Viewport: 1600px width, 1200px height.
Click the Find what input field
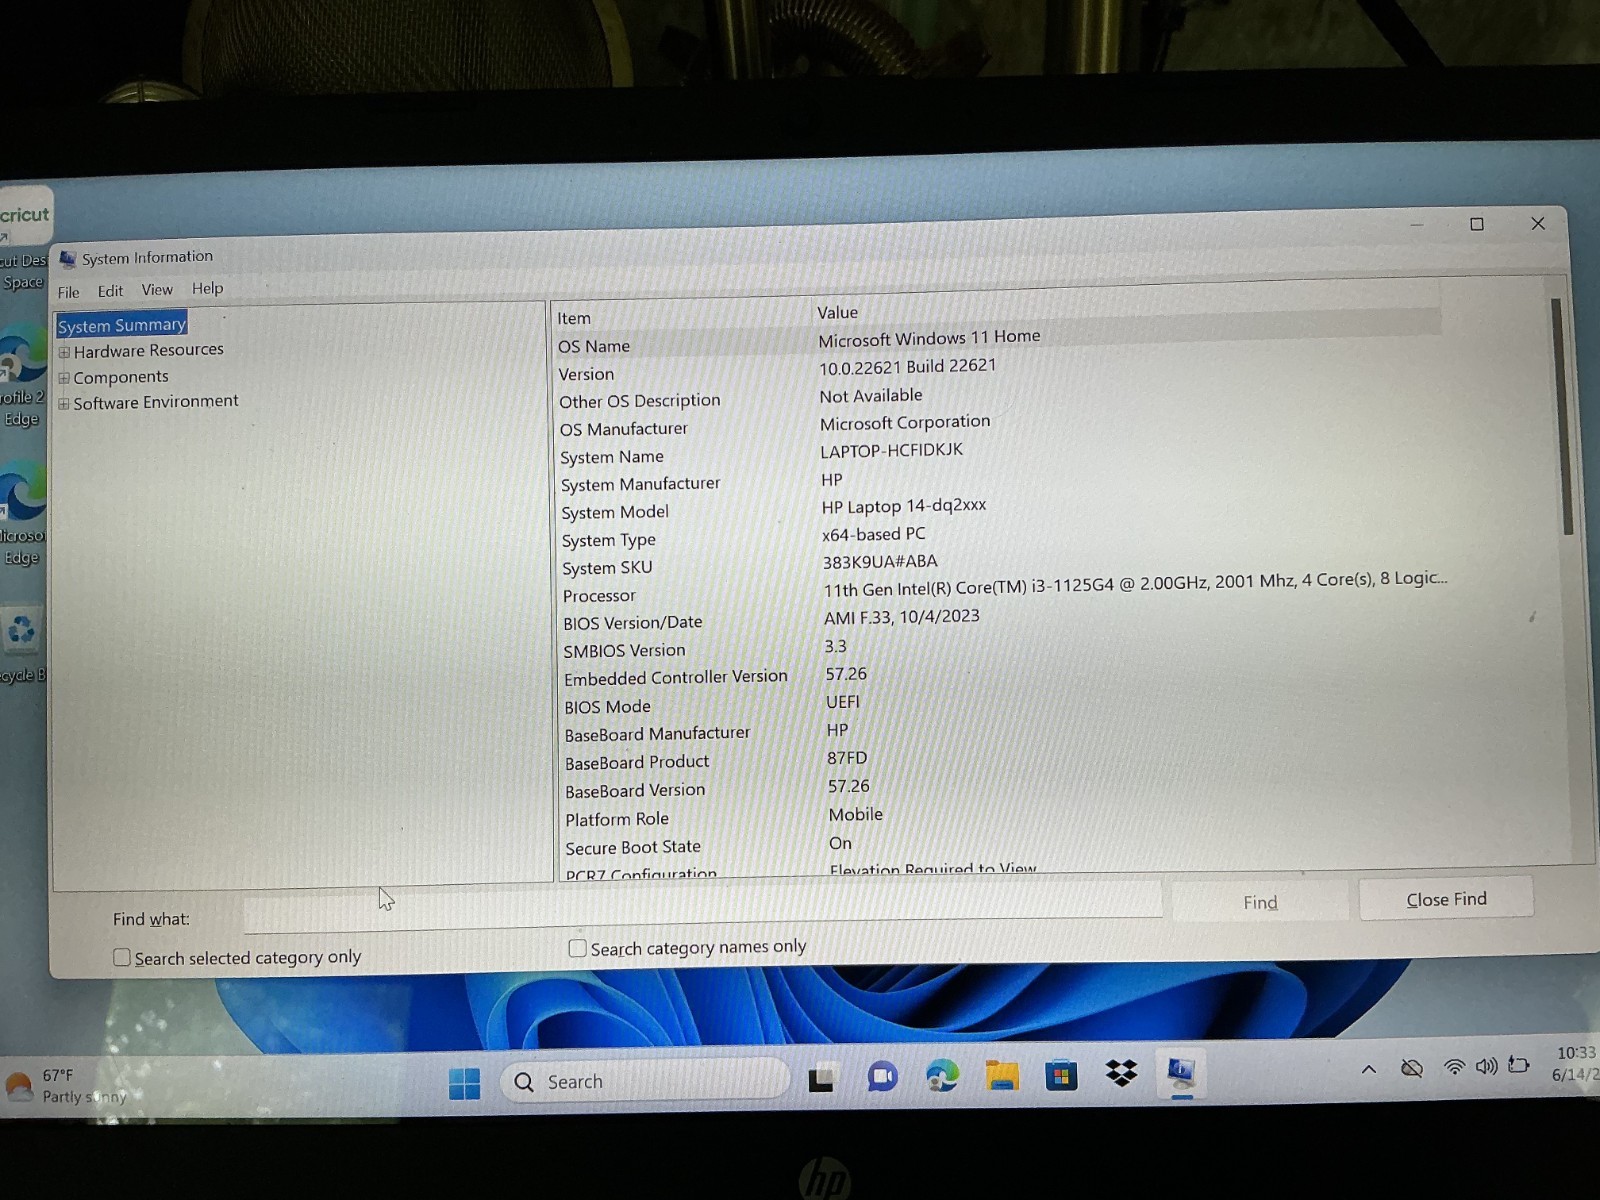tap(703, 908)
